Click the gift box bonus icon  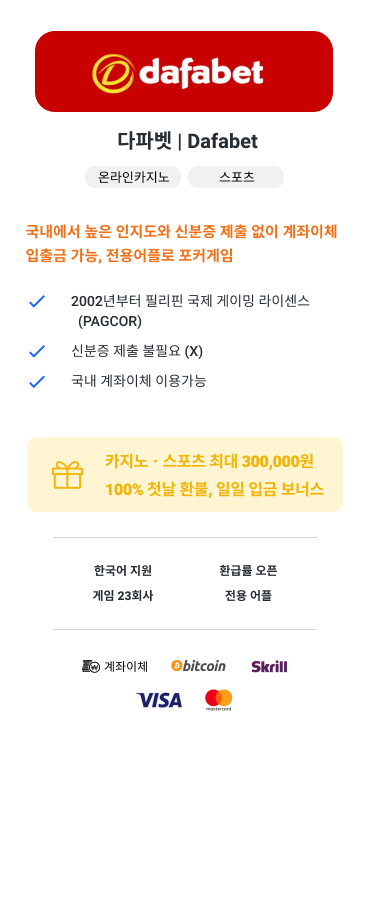pyautogui.click(x=67, y=475)
